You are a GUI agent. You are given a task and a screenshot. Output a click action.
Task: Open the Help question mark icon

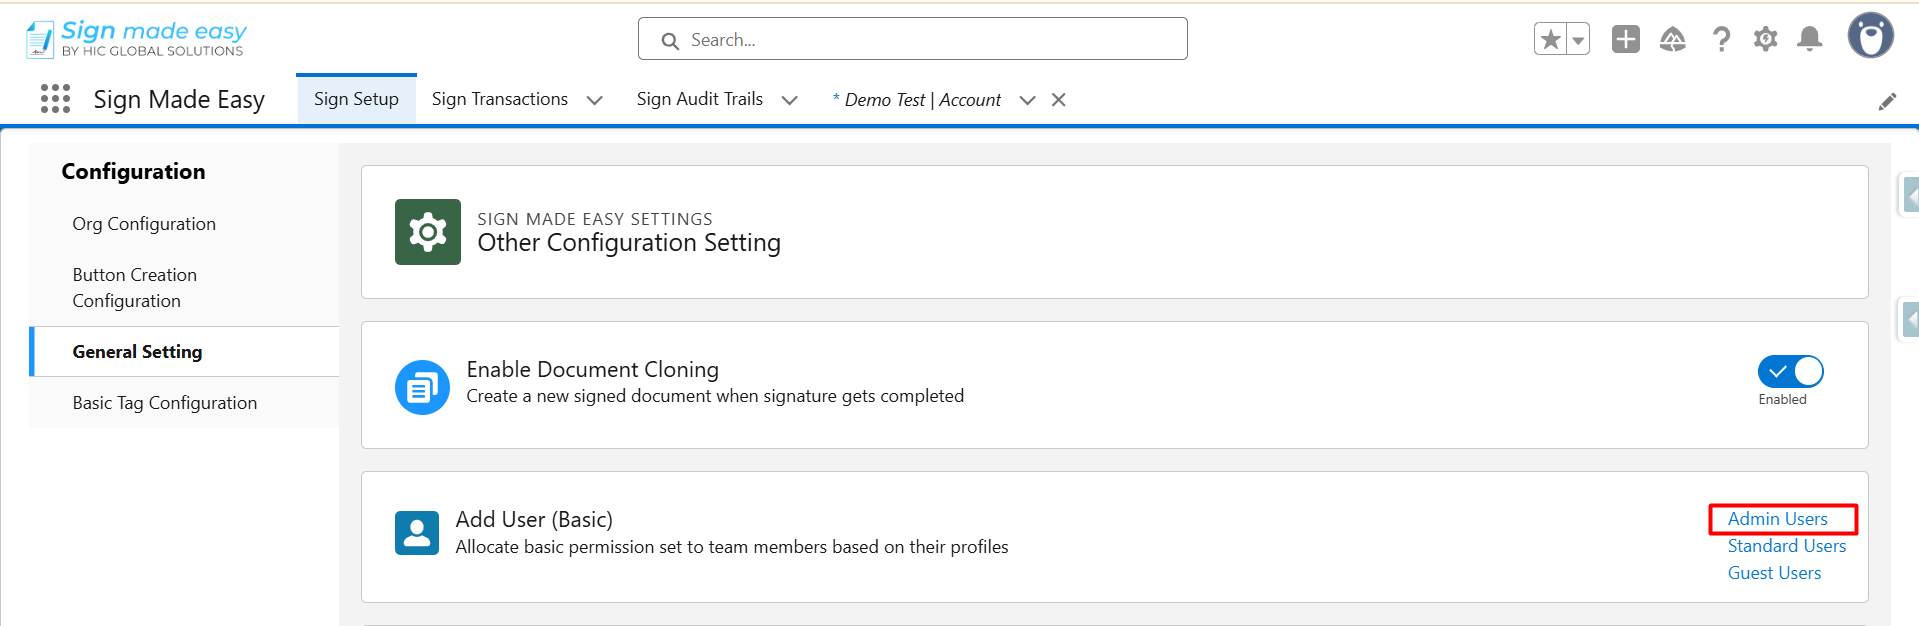(1720, 40)
